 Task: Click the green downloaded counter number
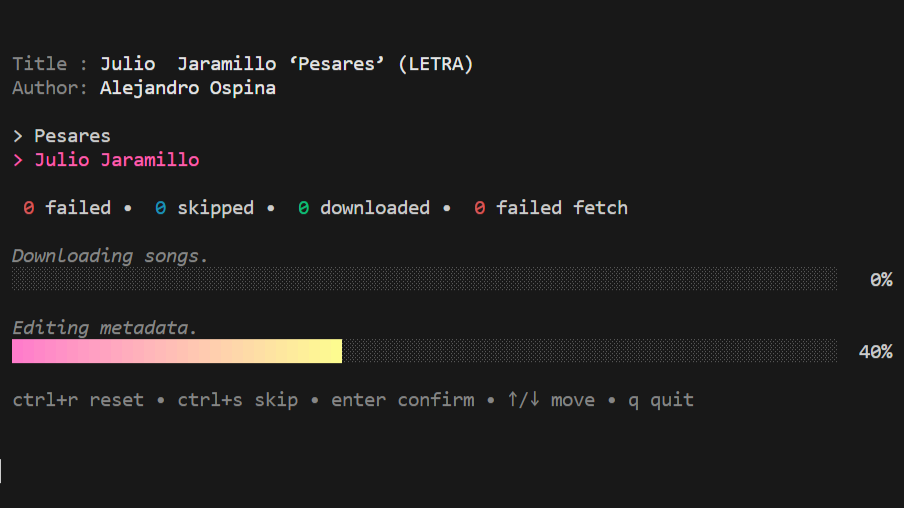pos(303,208)
